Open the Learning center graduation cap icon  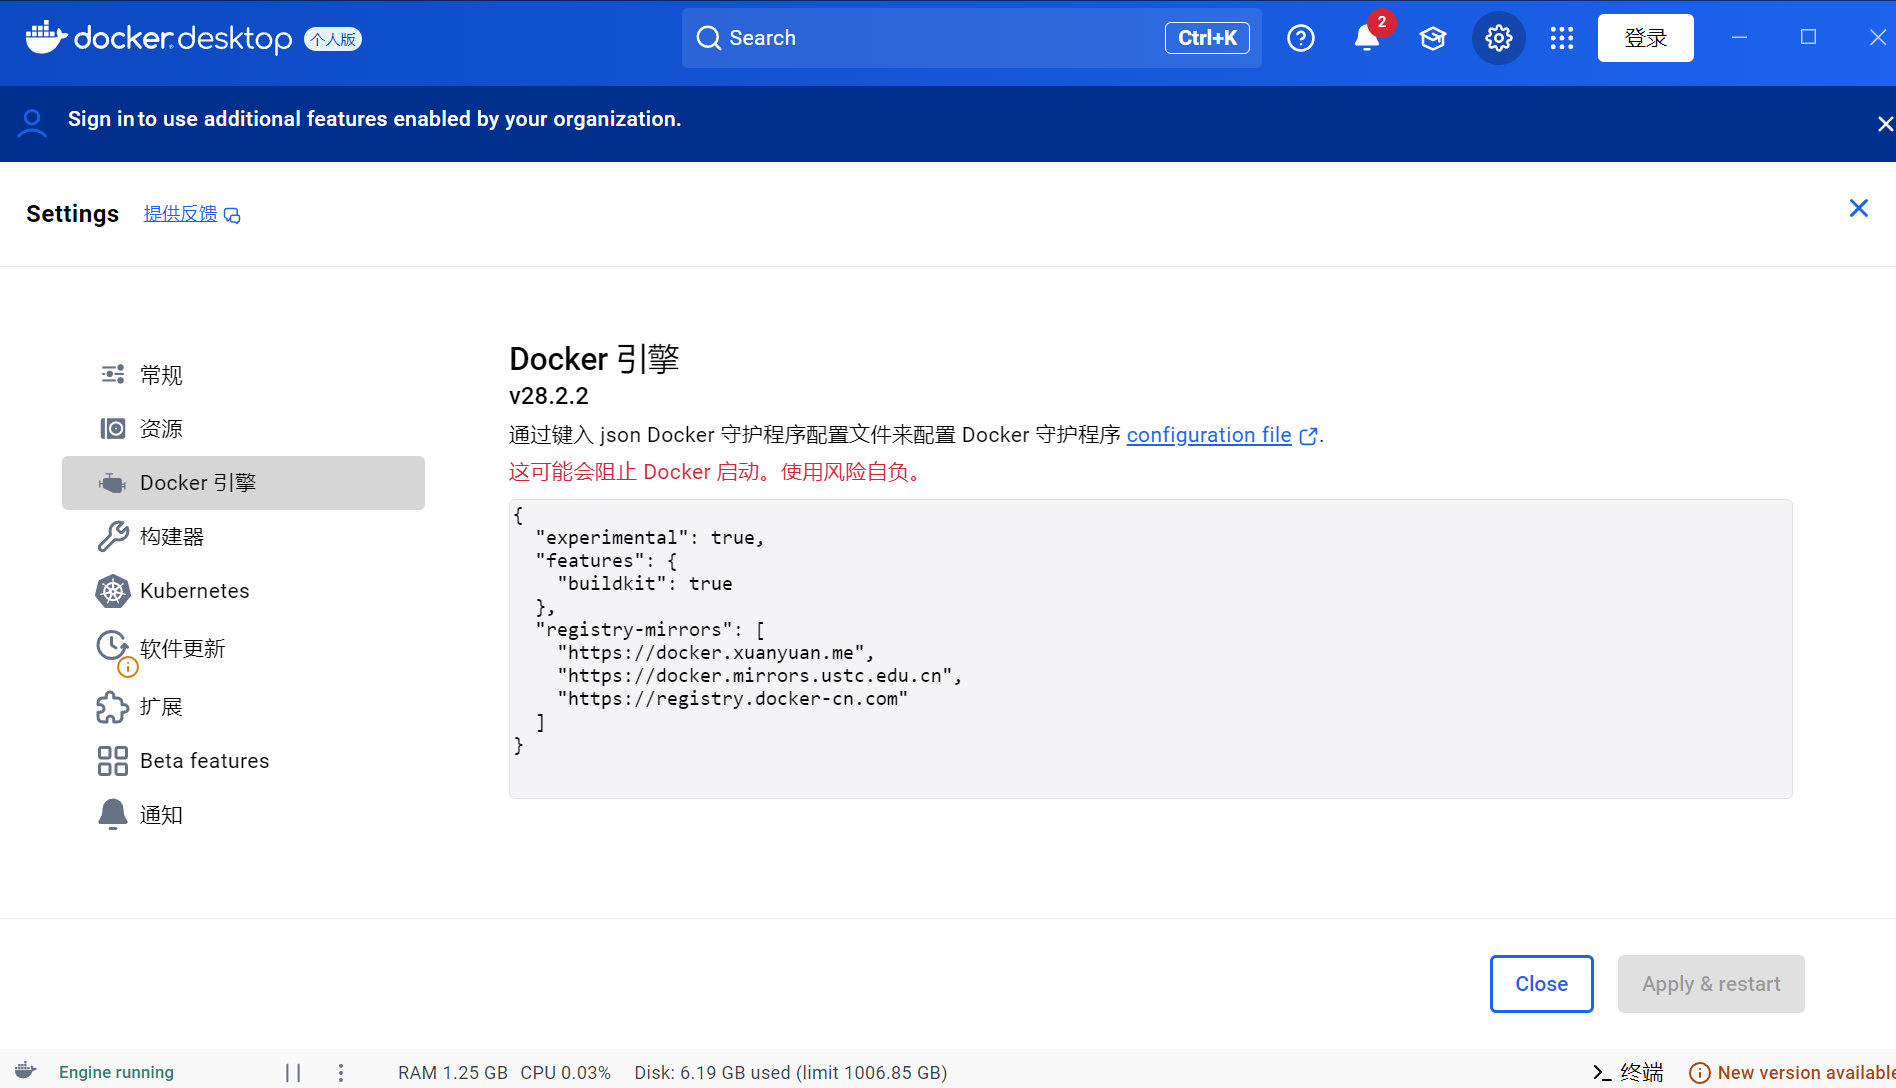click(x=1433, y=38)
